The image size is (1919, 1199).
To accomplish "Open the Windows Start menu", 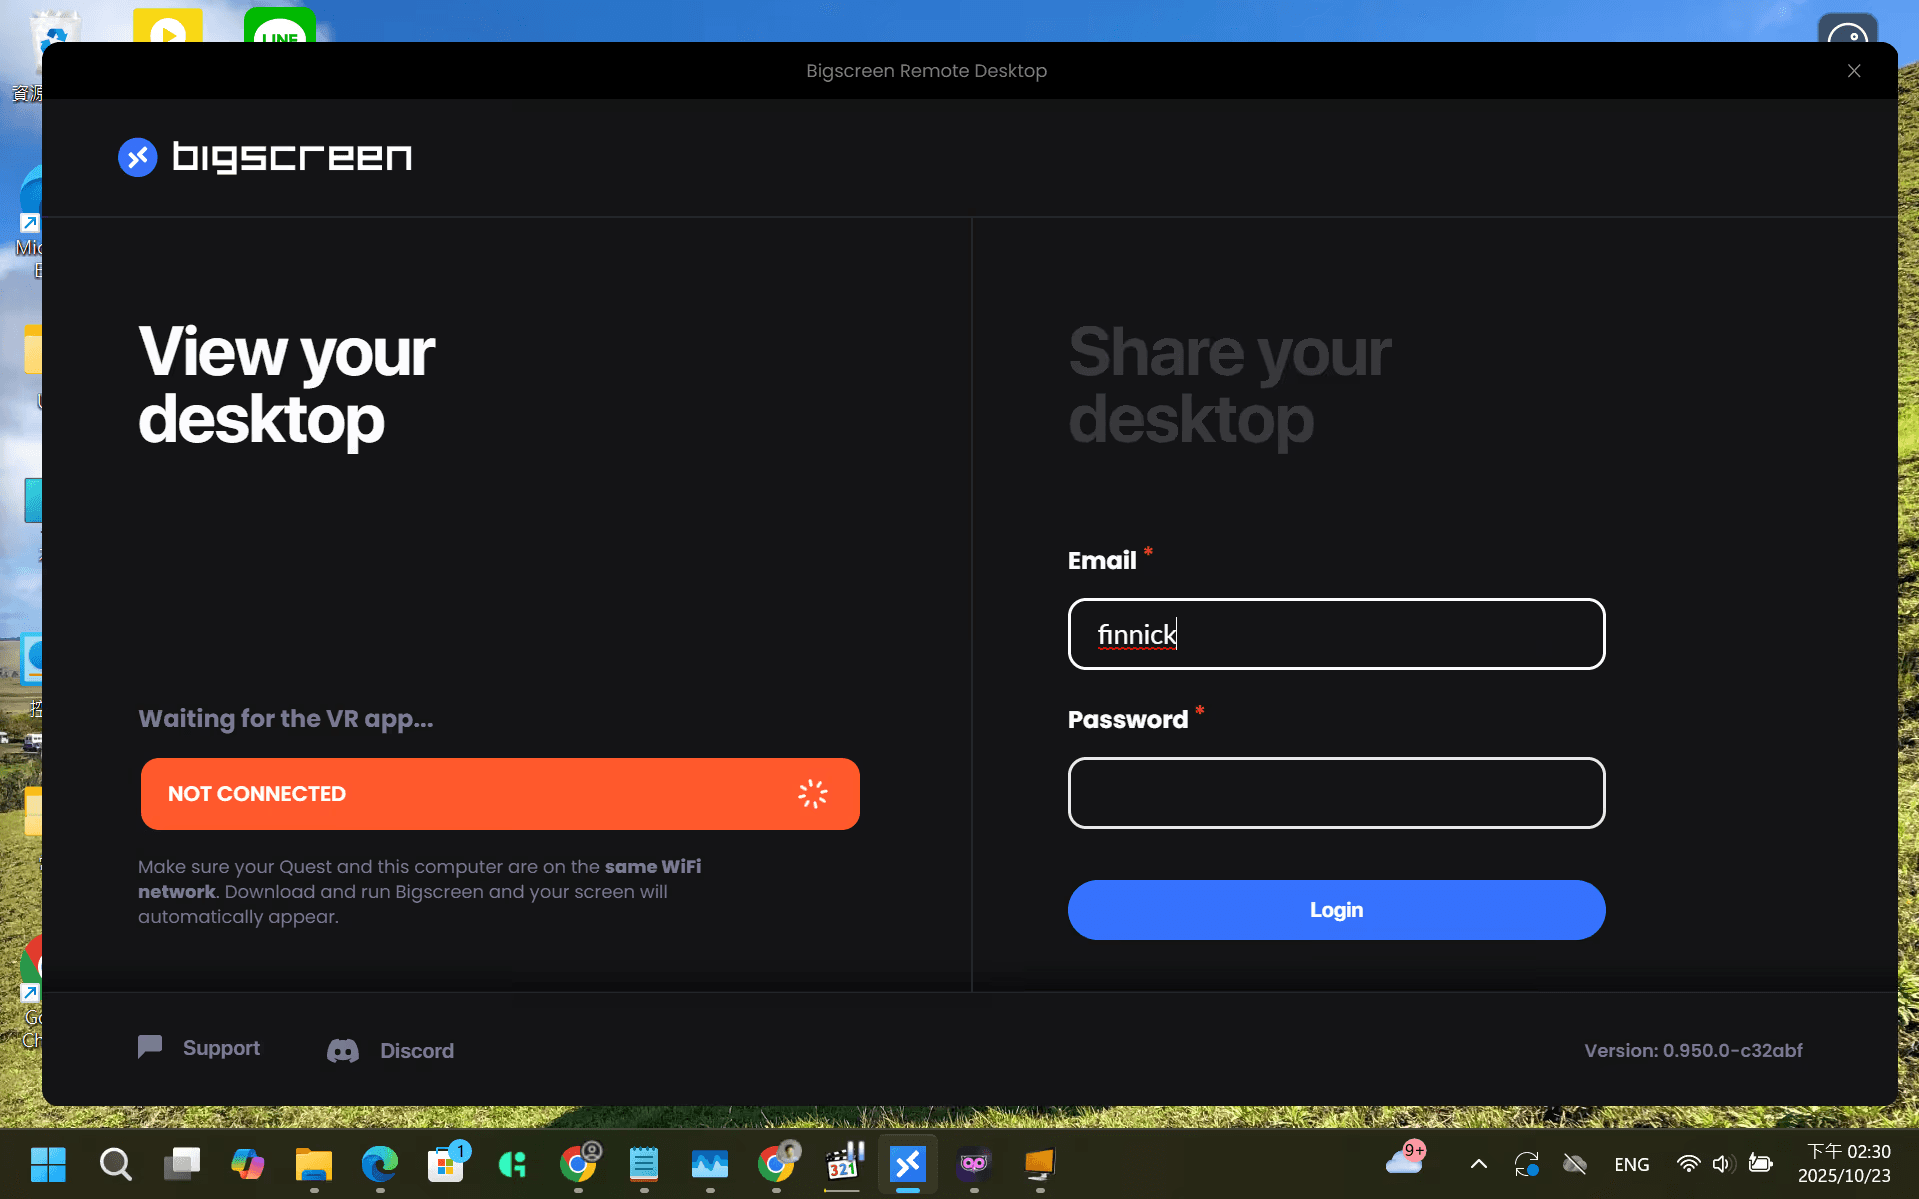I will 48,1164.
